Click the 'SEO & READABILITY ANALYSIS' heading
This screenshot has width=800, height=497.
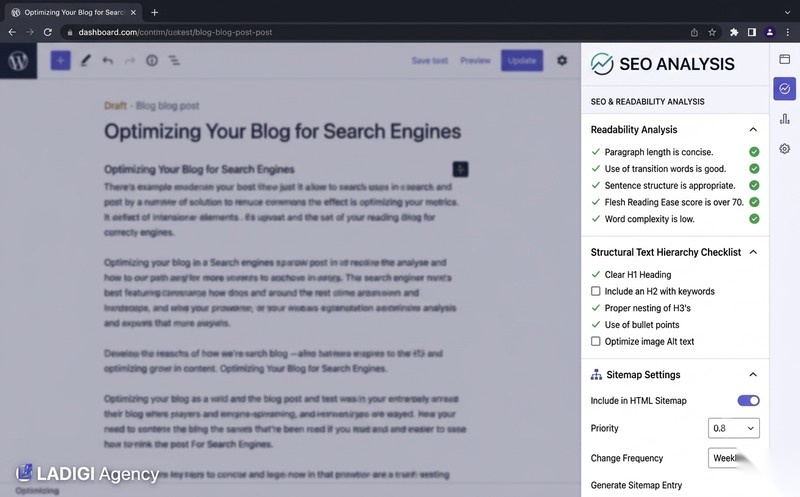[647, 102]
